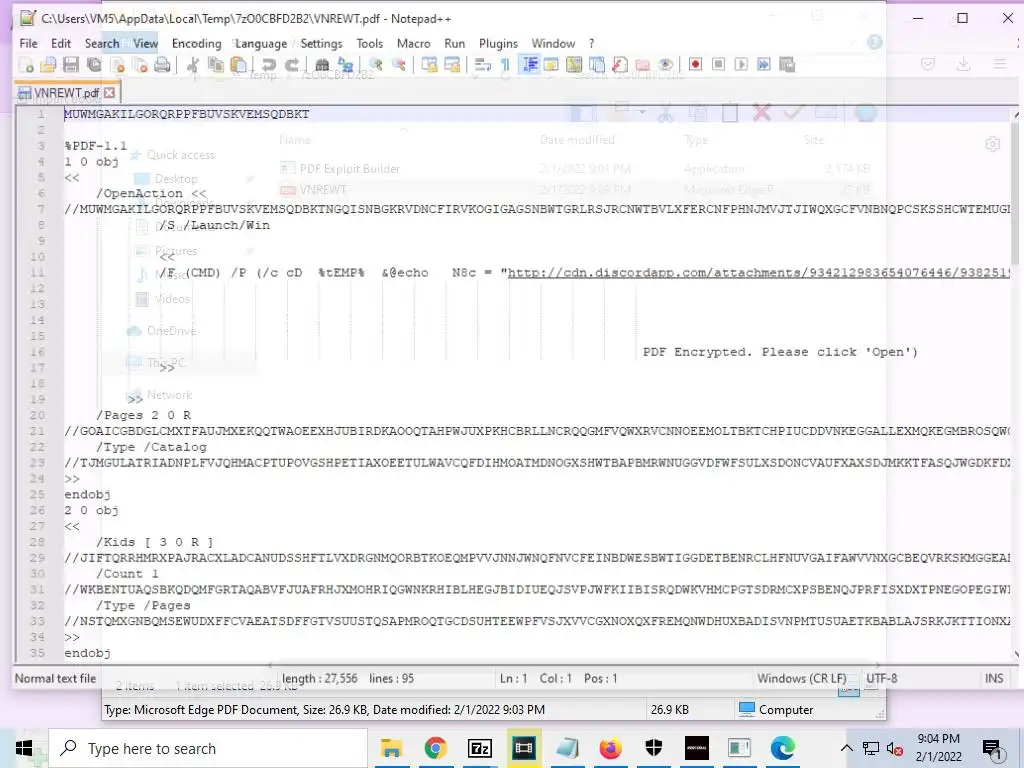Show hidden system tray icons chevron
The width and height of the screenshot is (1024, 768).
click(846, 748)
